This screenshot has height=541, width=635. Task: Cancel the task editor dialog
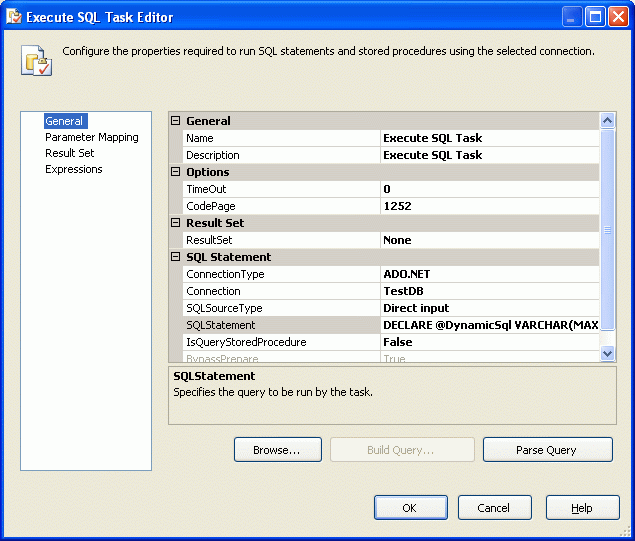[494, 507]
